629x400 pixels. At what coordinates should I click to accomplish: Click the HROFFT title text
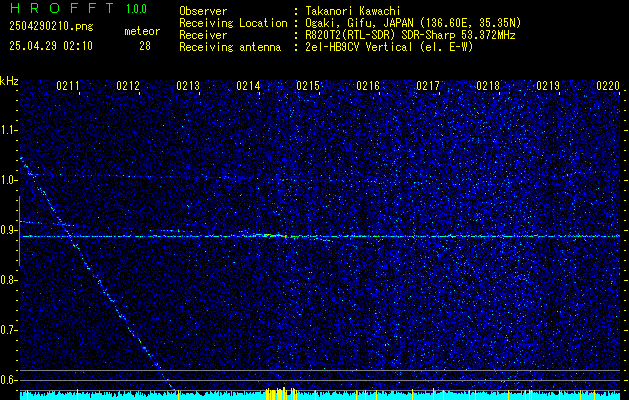point(62,8)
